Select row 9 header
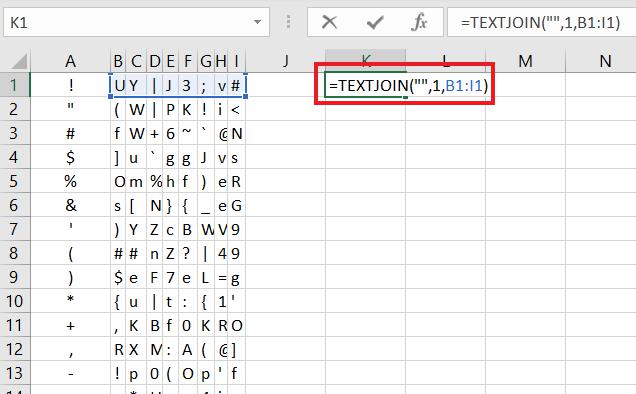 click(x=15, y=277)
